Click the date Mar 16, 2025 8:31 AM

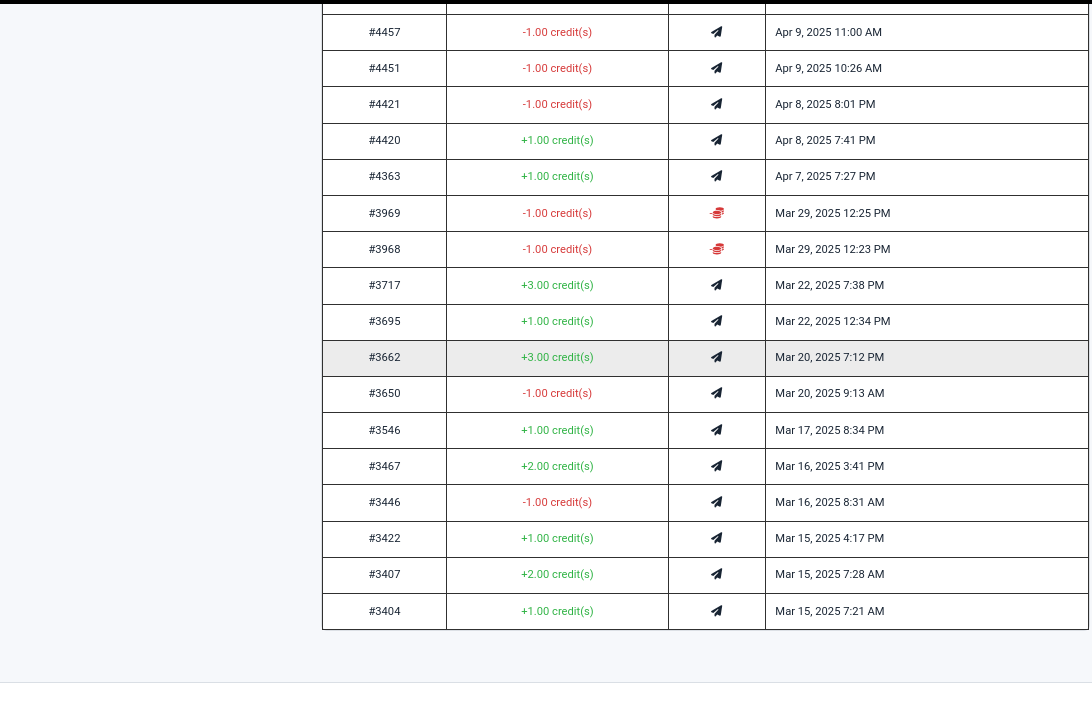829,502
